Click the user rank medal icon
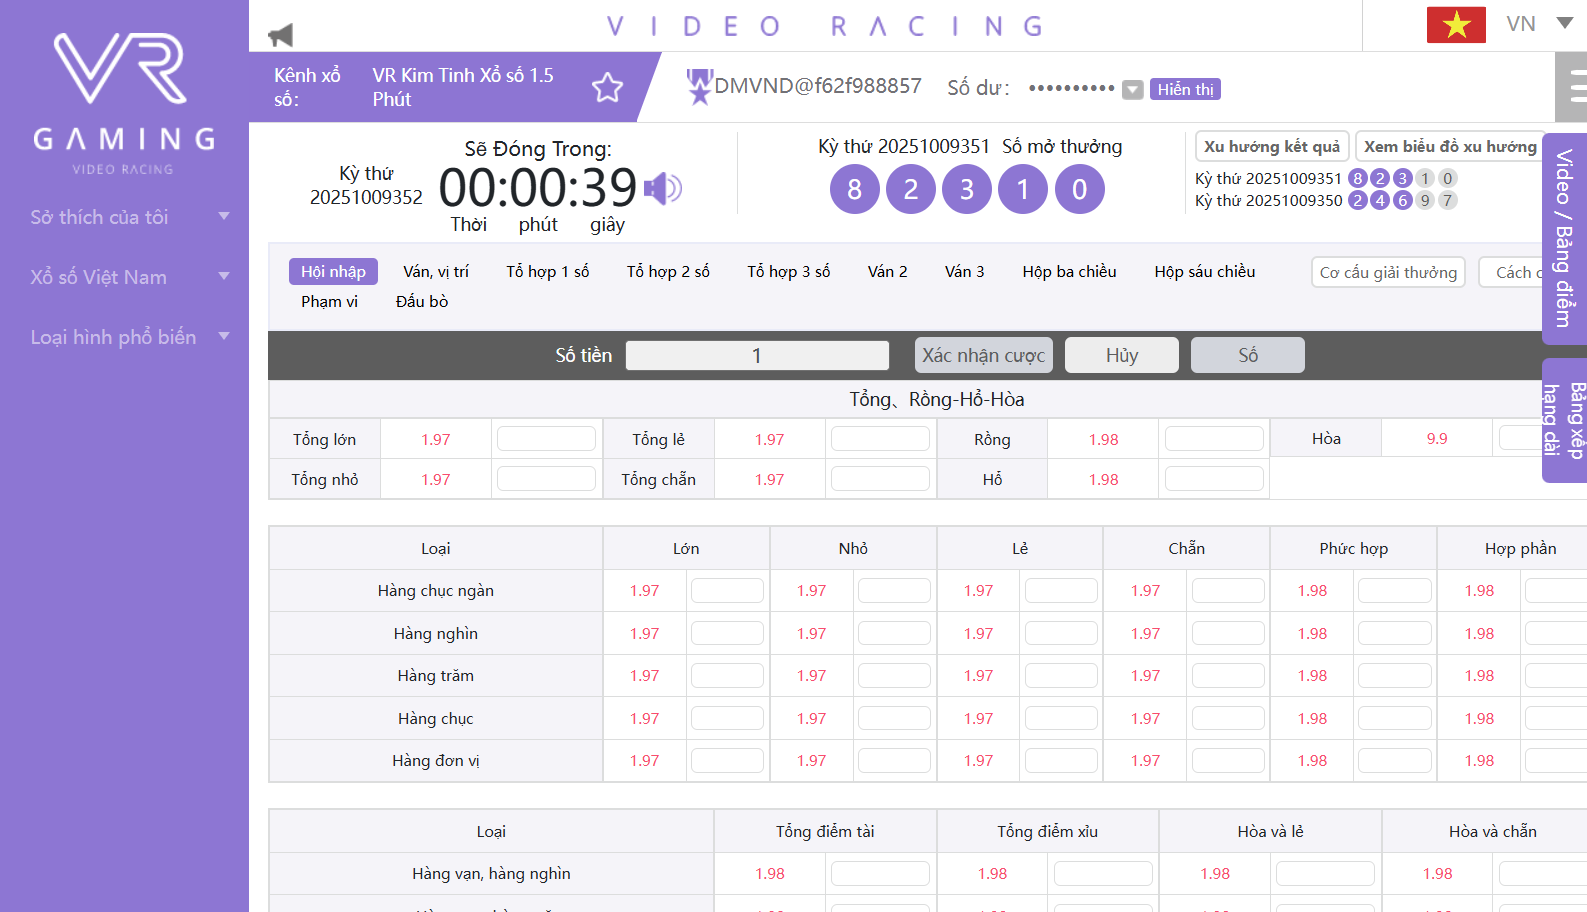The height and width of the screenshot is (912, 1587). (x=699, y=87)
